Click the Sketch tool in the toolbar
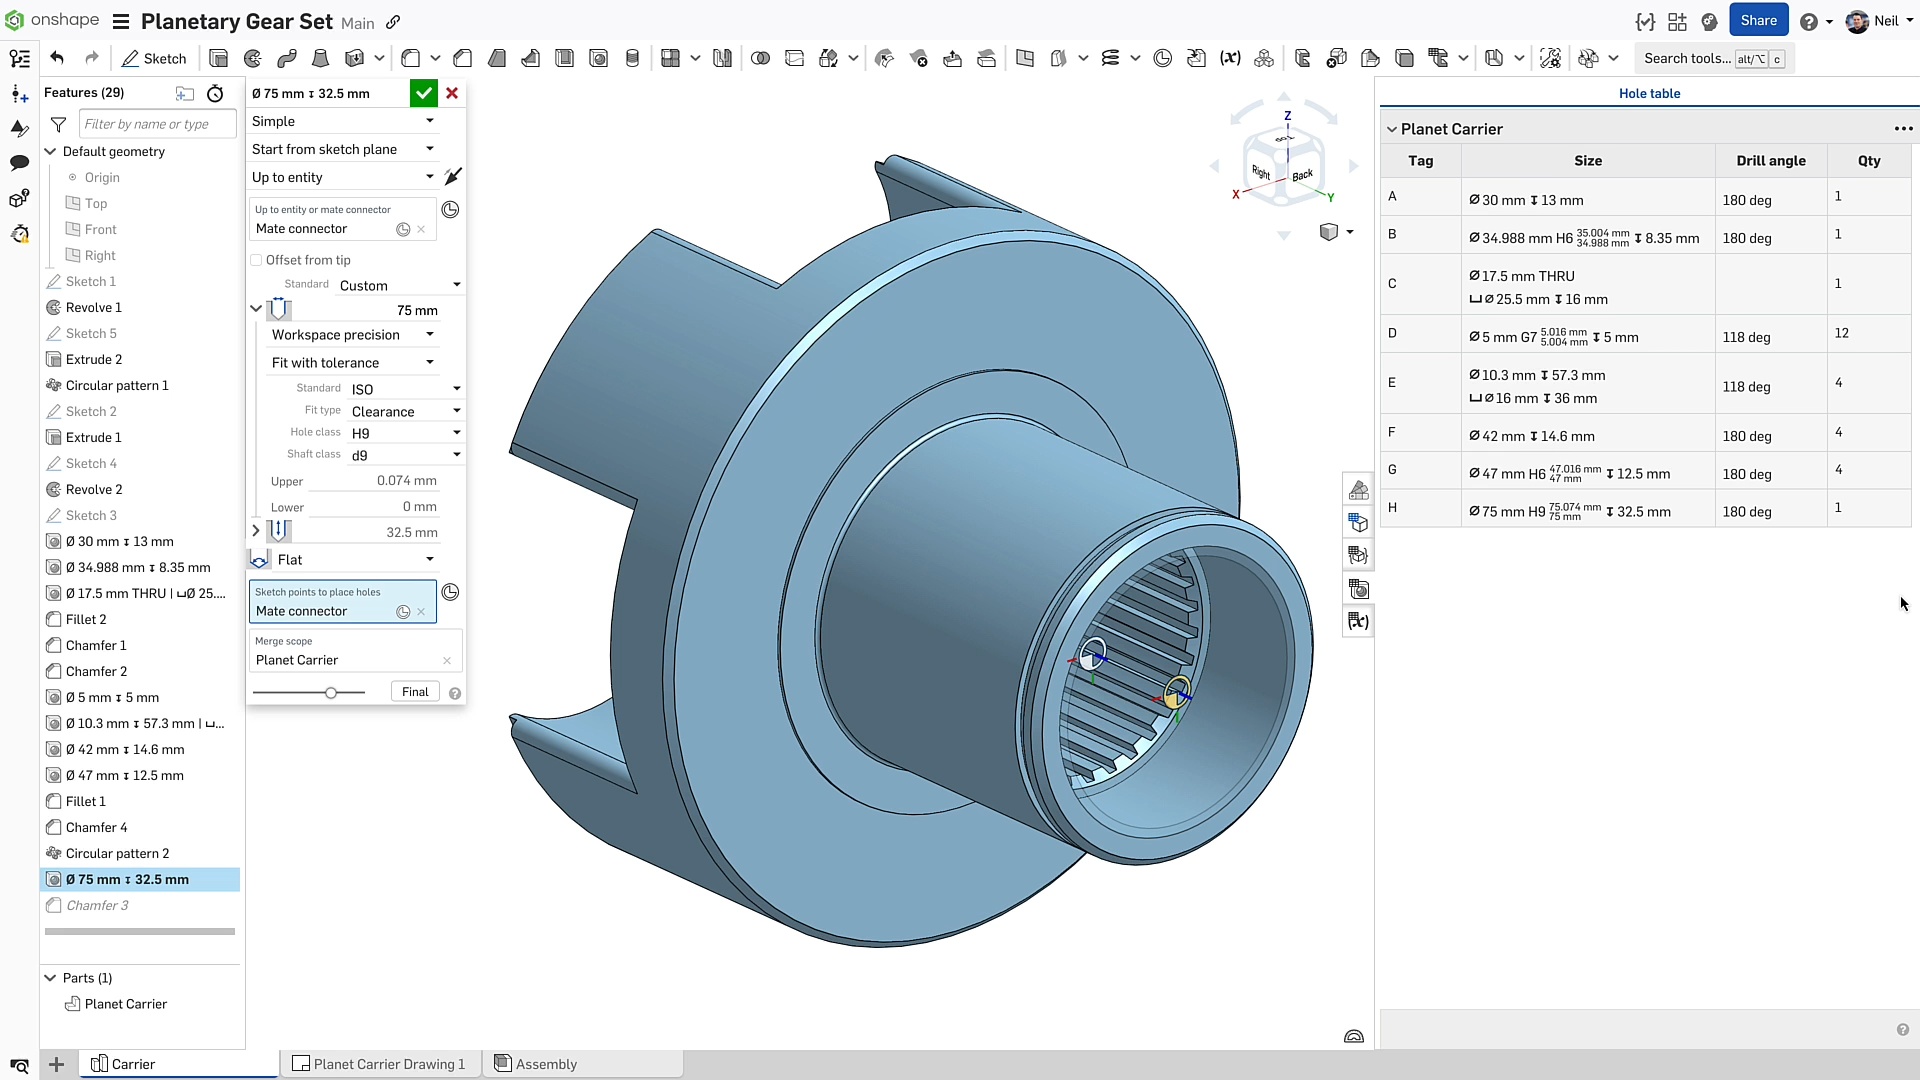The width and height of the screenshot is (1920, 1080). pos(154,59)
